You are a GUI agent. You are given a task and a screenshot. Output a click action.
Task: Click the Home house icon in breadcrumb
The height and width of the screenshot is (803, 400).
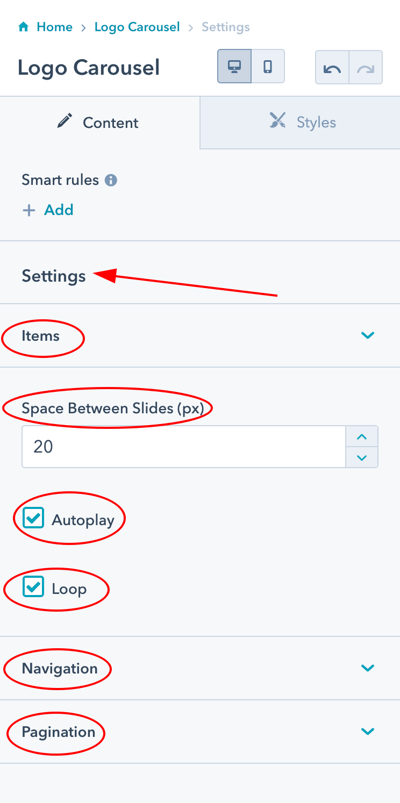(x=23, y=27)
